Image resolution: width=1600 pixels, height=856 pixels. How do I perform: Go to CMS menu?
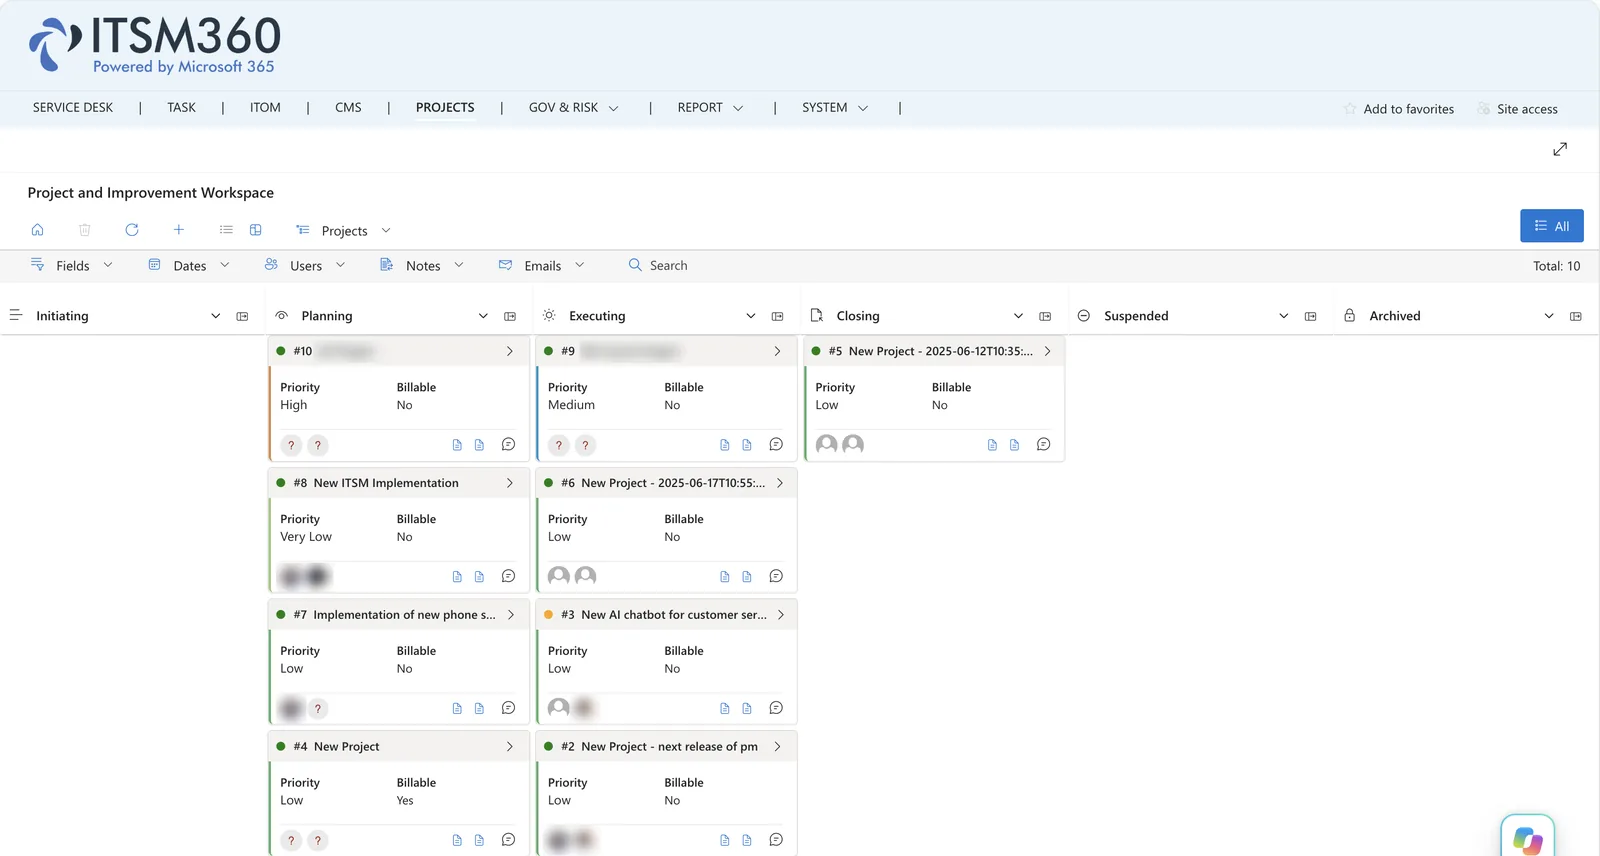(x=348, y=108)
